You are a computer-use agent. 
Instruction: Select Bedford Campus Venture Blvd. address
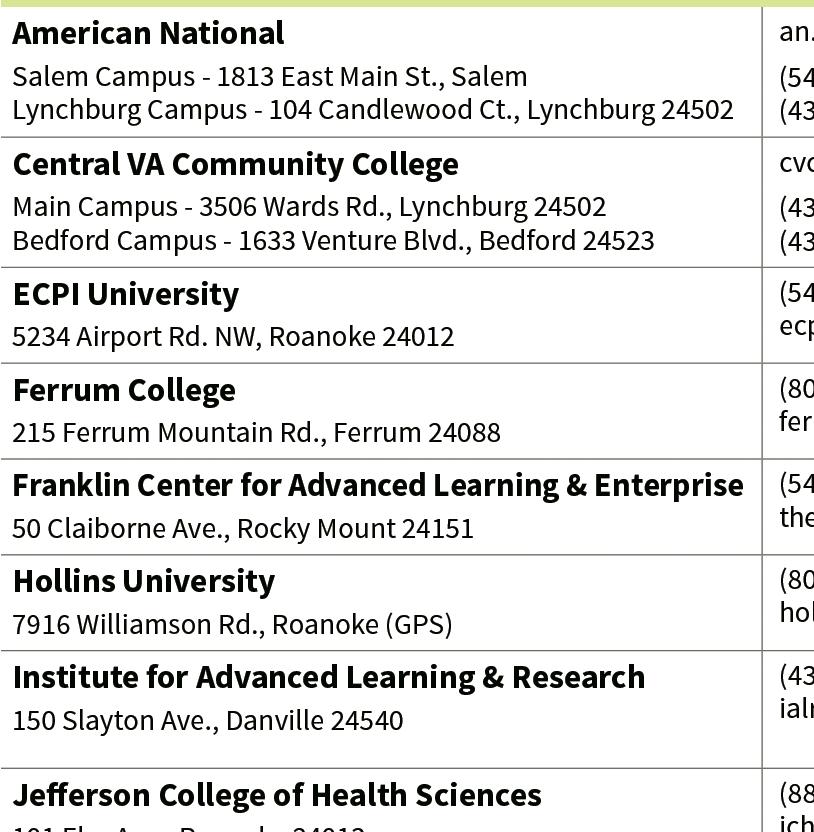tap(333, 241)
